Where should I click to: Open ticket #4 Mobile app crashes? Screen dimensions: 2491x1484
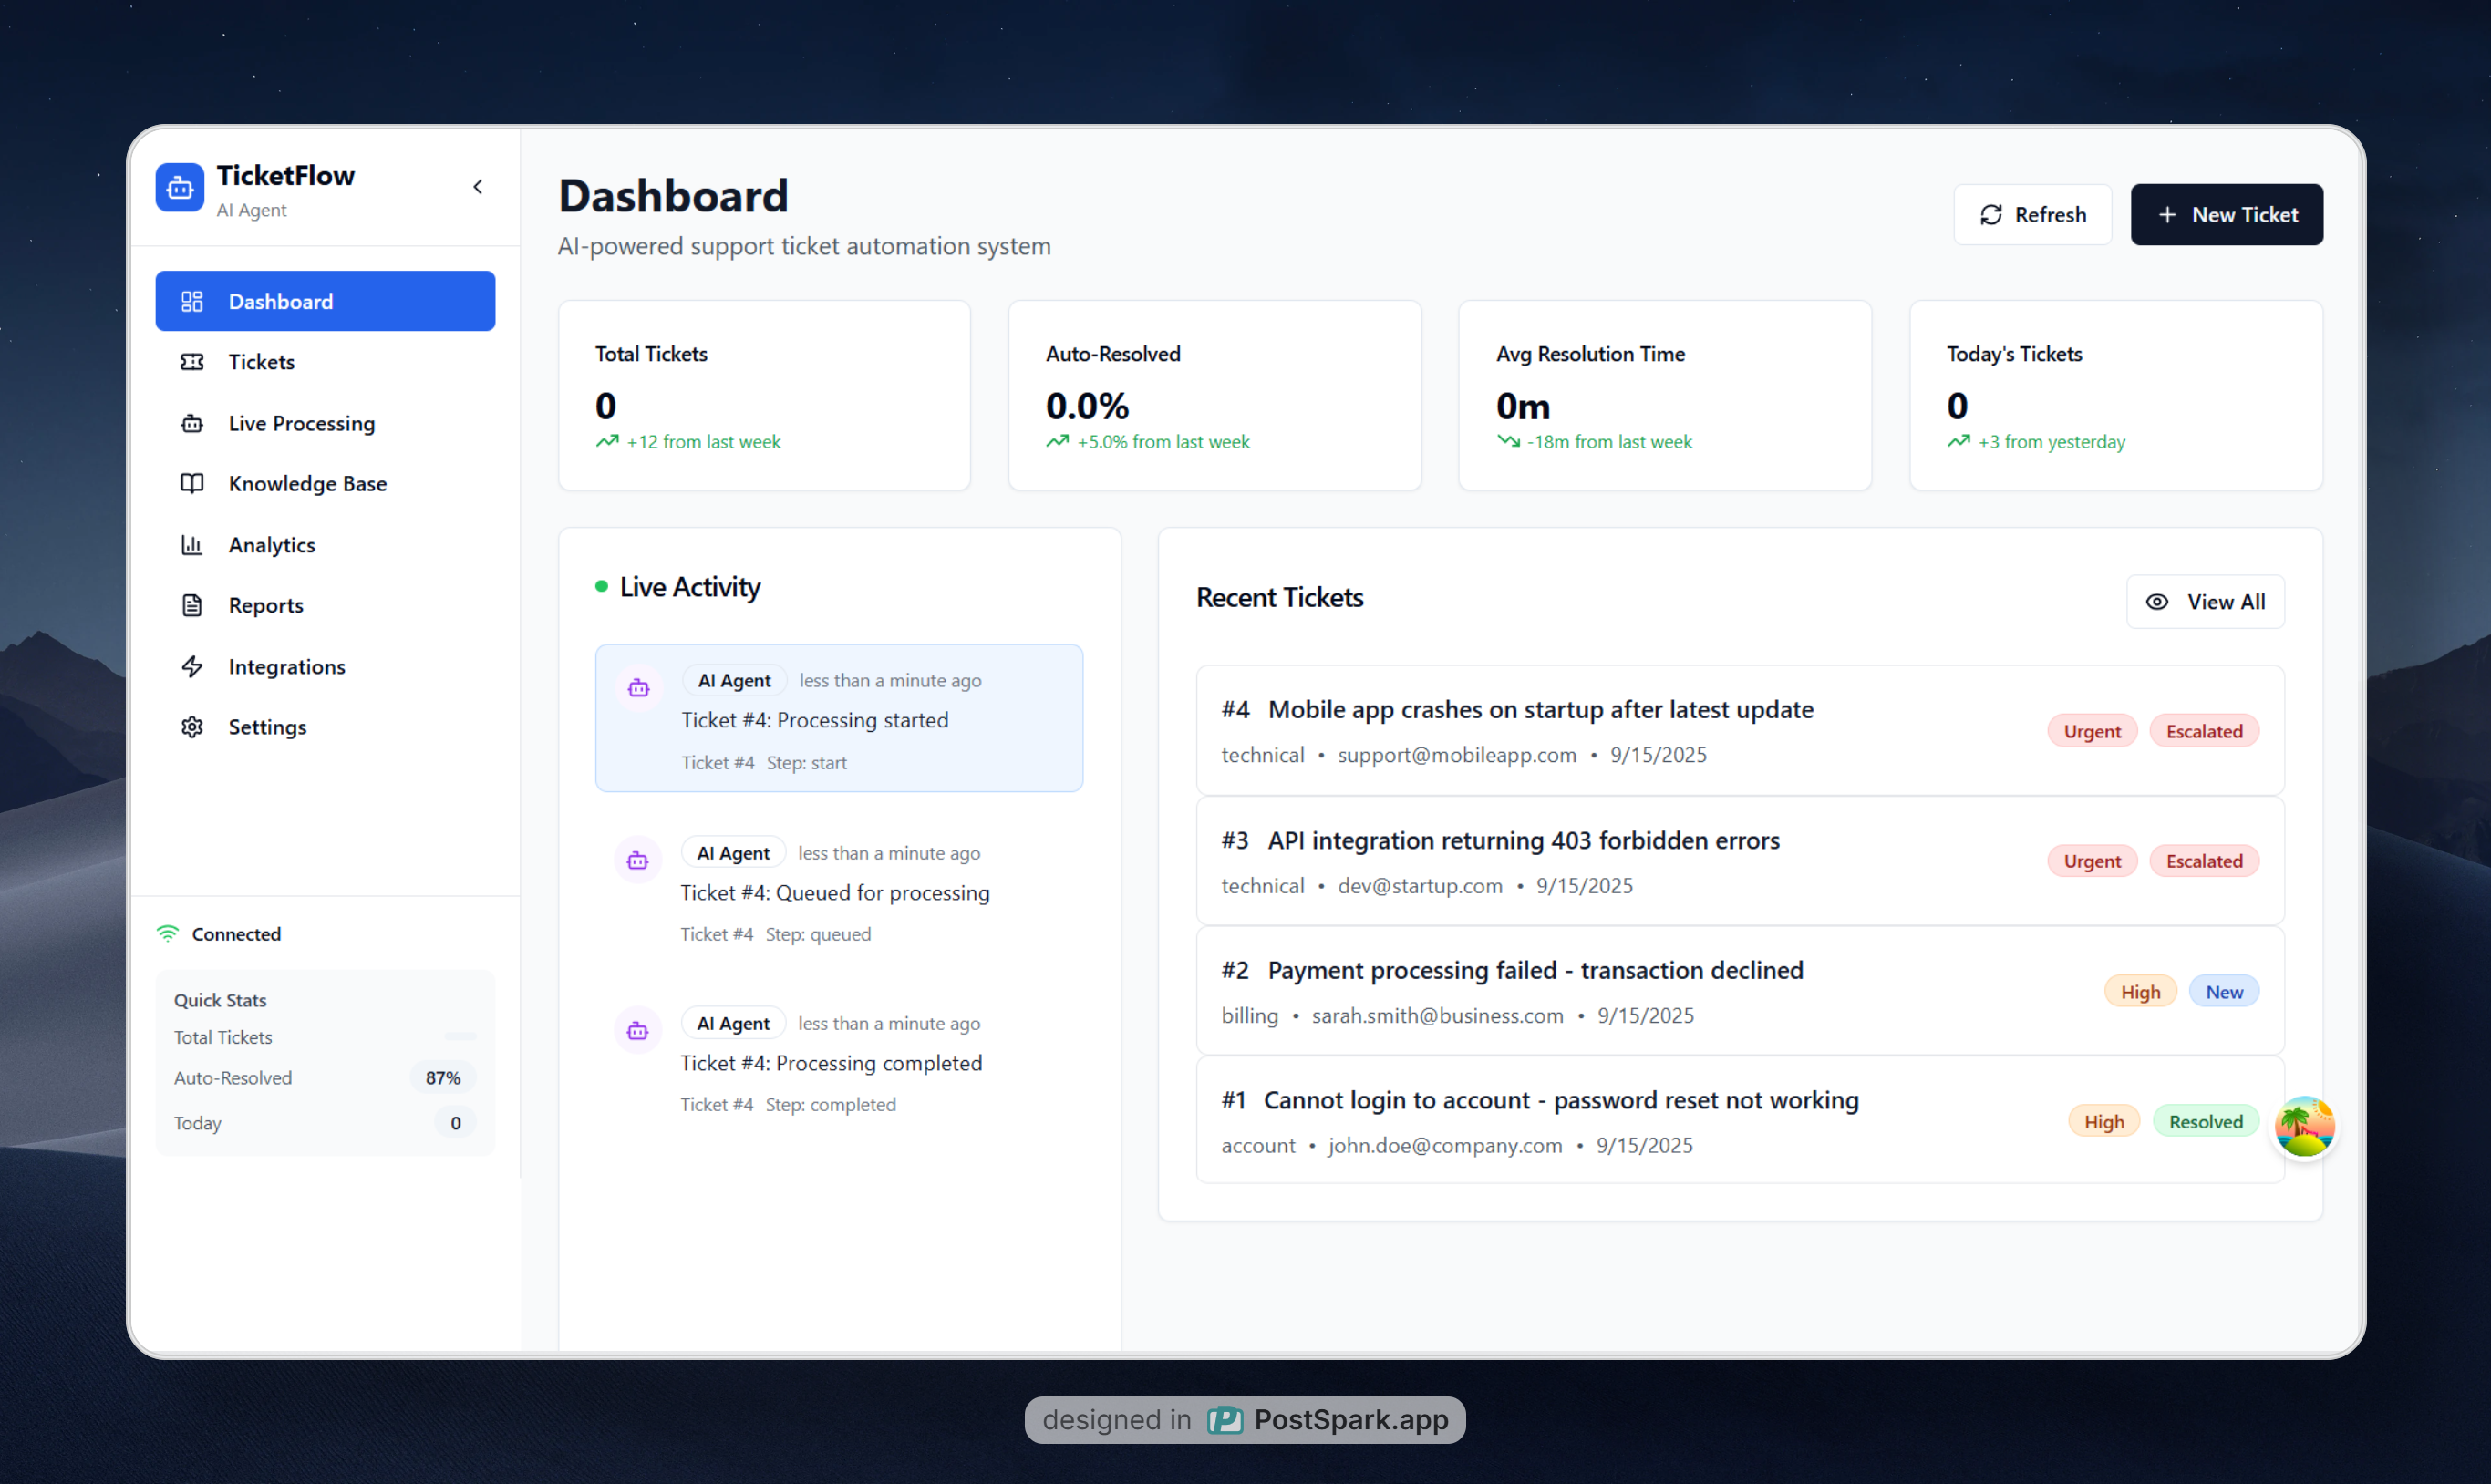coord(1540,710)
